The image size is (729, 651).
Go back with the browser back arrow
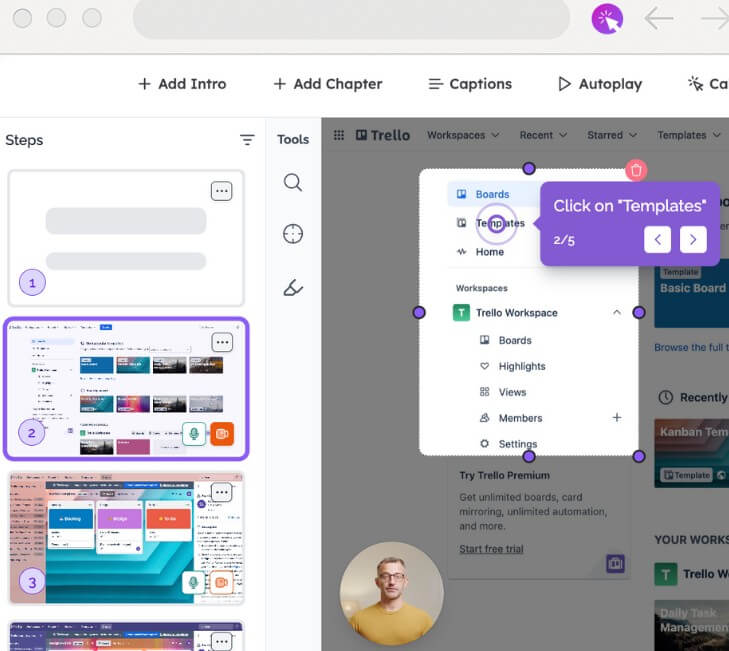click(659, 19)
